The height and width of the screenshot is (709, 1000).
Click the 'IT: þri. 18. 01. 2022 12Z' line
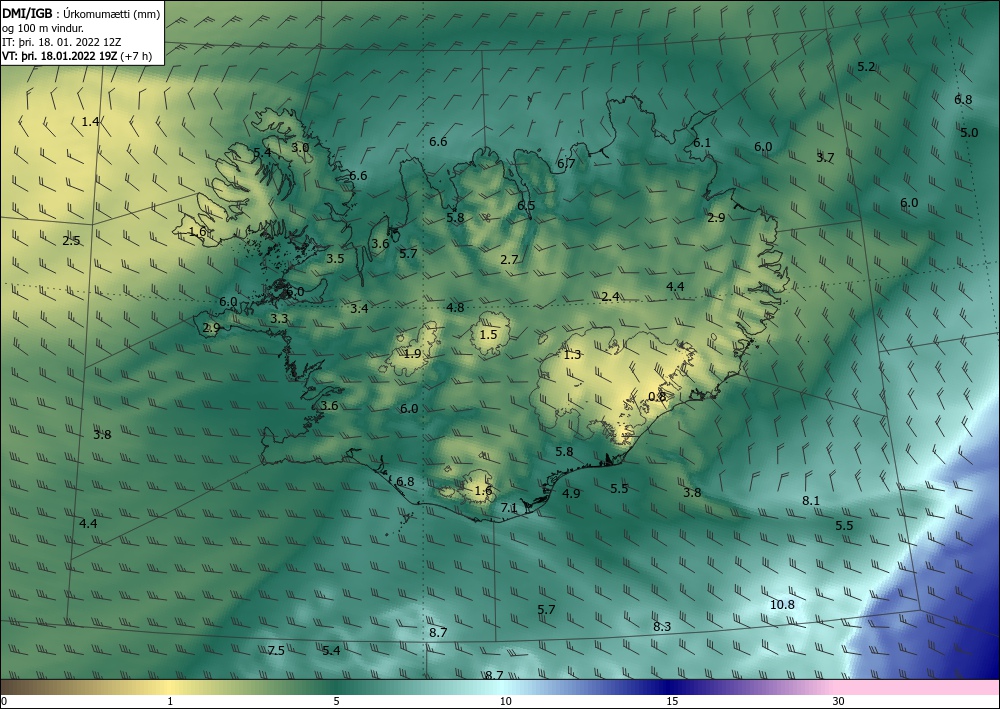61,42
